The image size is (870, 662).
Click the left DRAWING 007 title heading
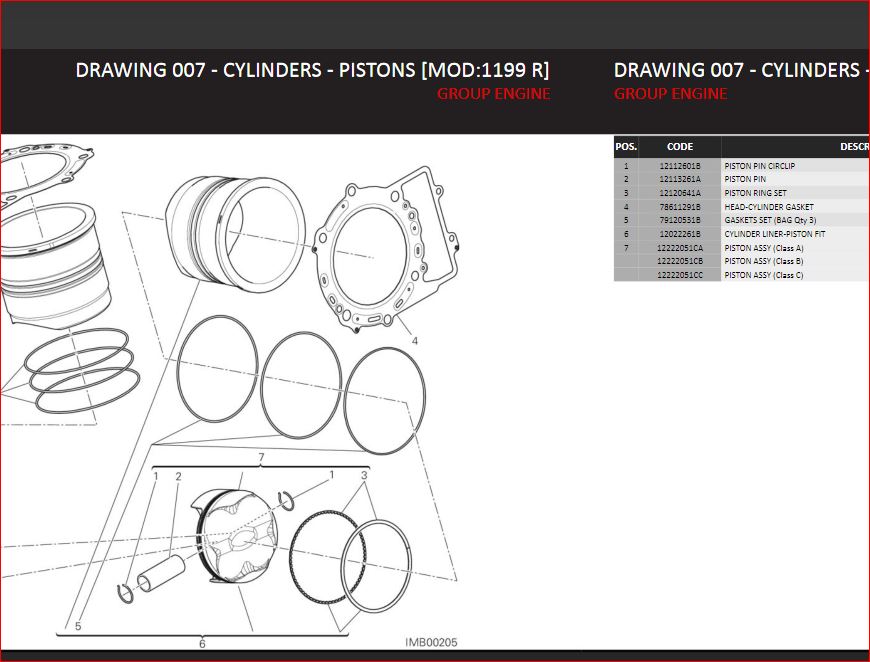312,70
